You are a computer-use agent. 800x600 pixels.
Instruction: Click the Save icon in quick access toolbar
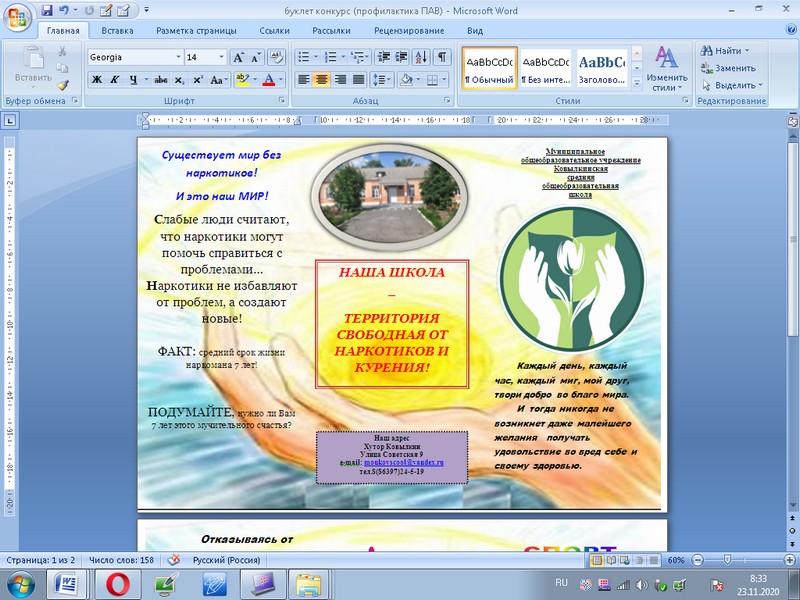[47, 10]
